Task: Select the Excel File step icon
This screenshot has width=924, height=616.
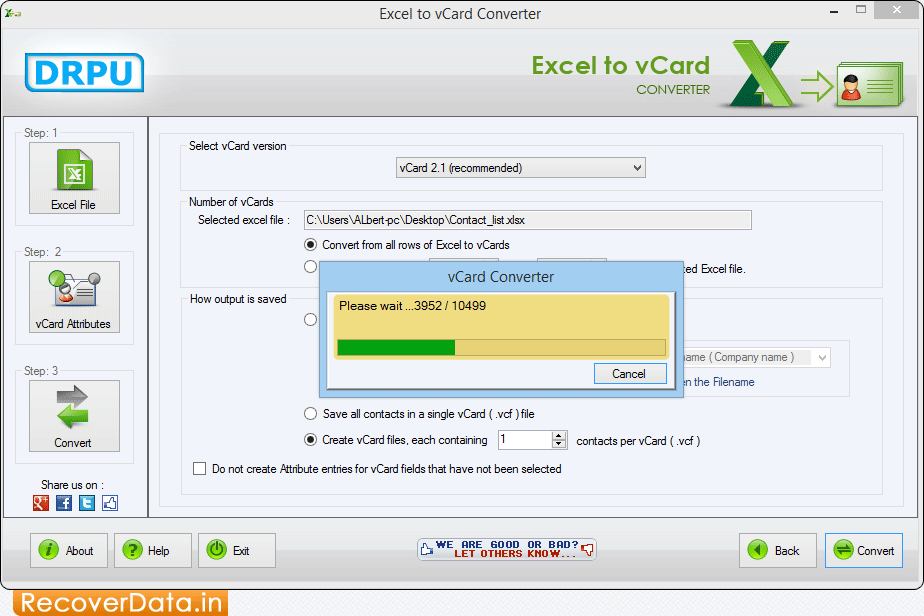Action: pos(74,177)
